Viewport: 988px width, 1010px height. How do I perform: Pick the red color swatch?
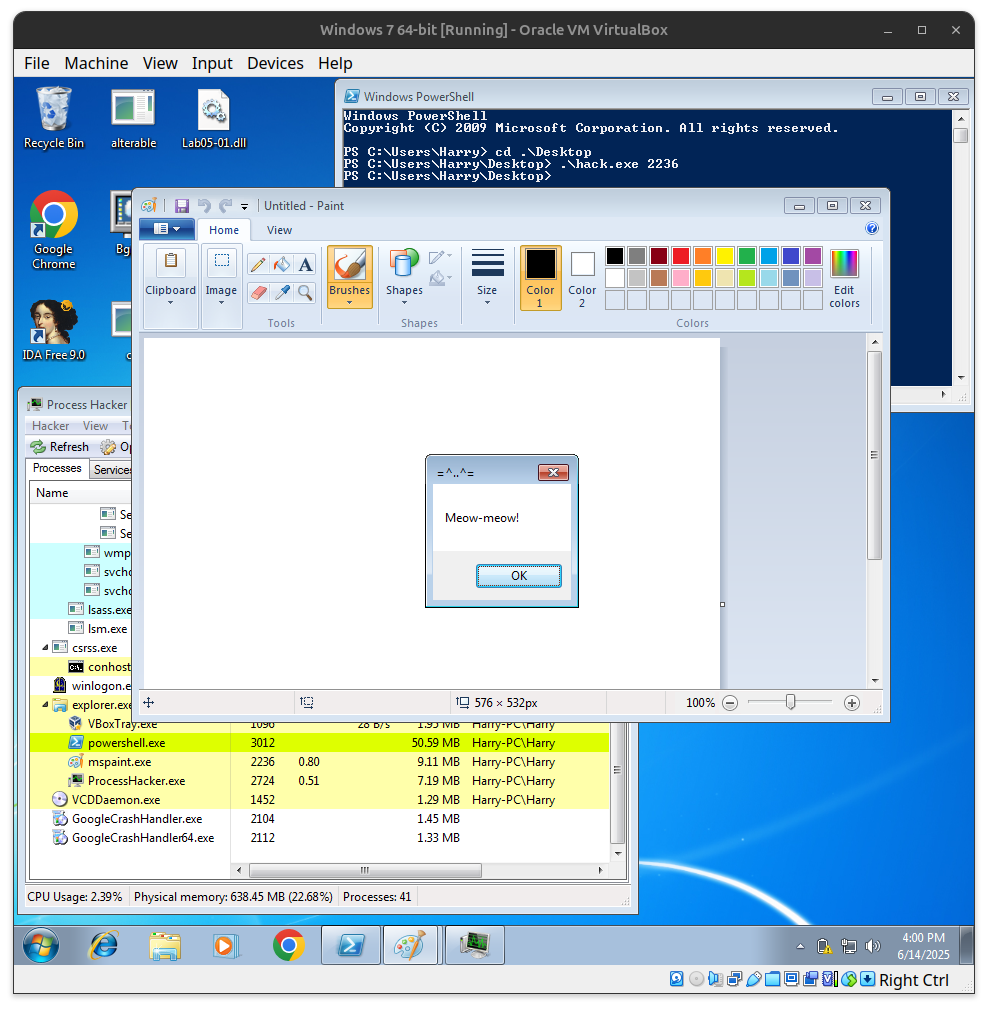[681, 256]
